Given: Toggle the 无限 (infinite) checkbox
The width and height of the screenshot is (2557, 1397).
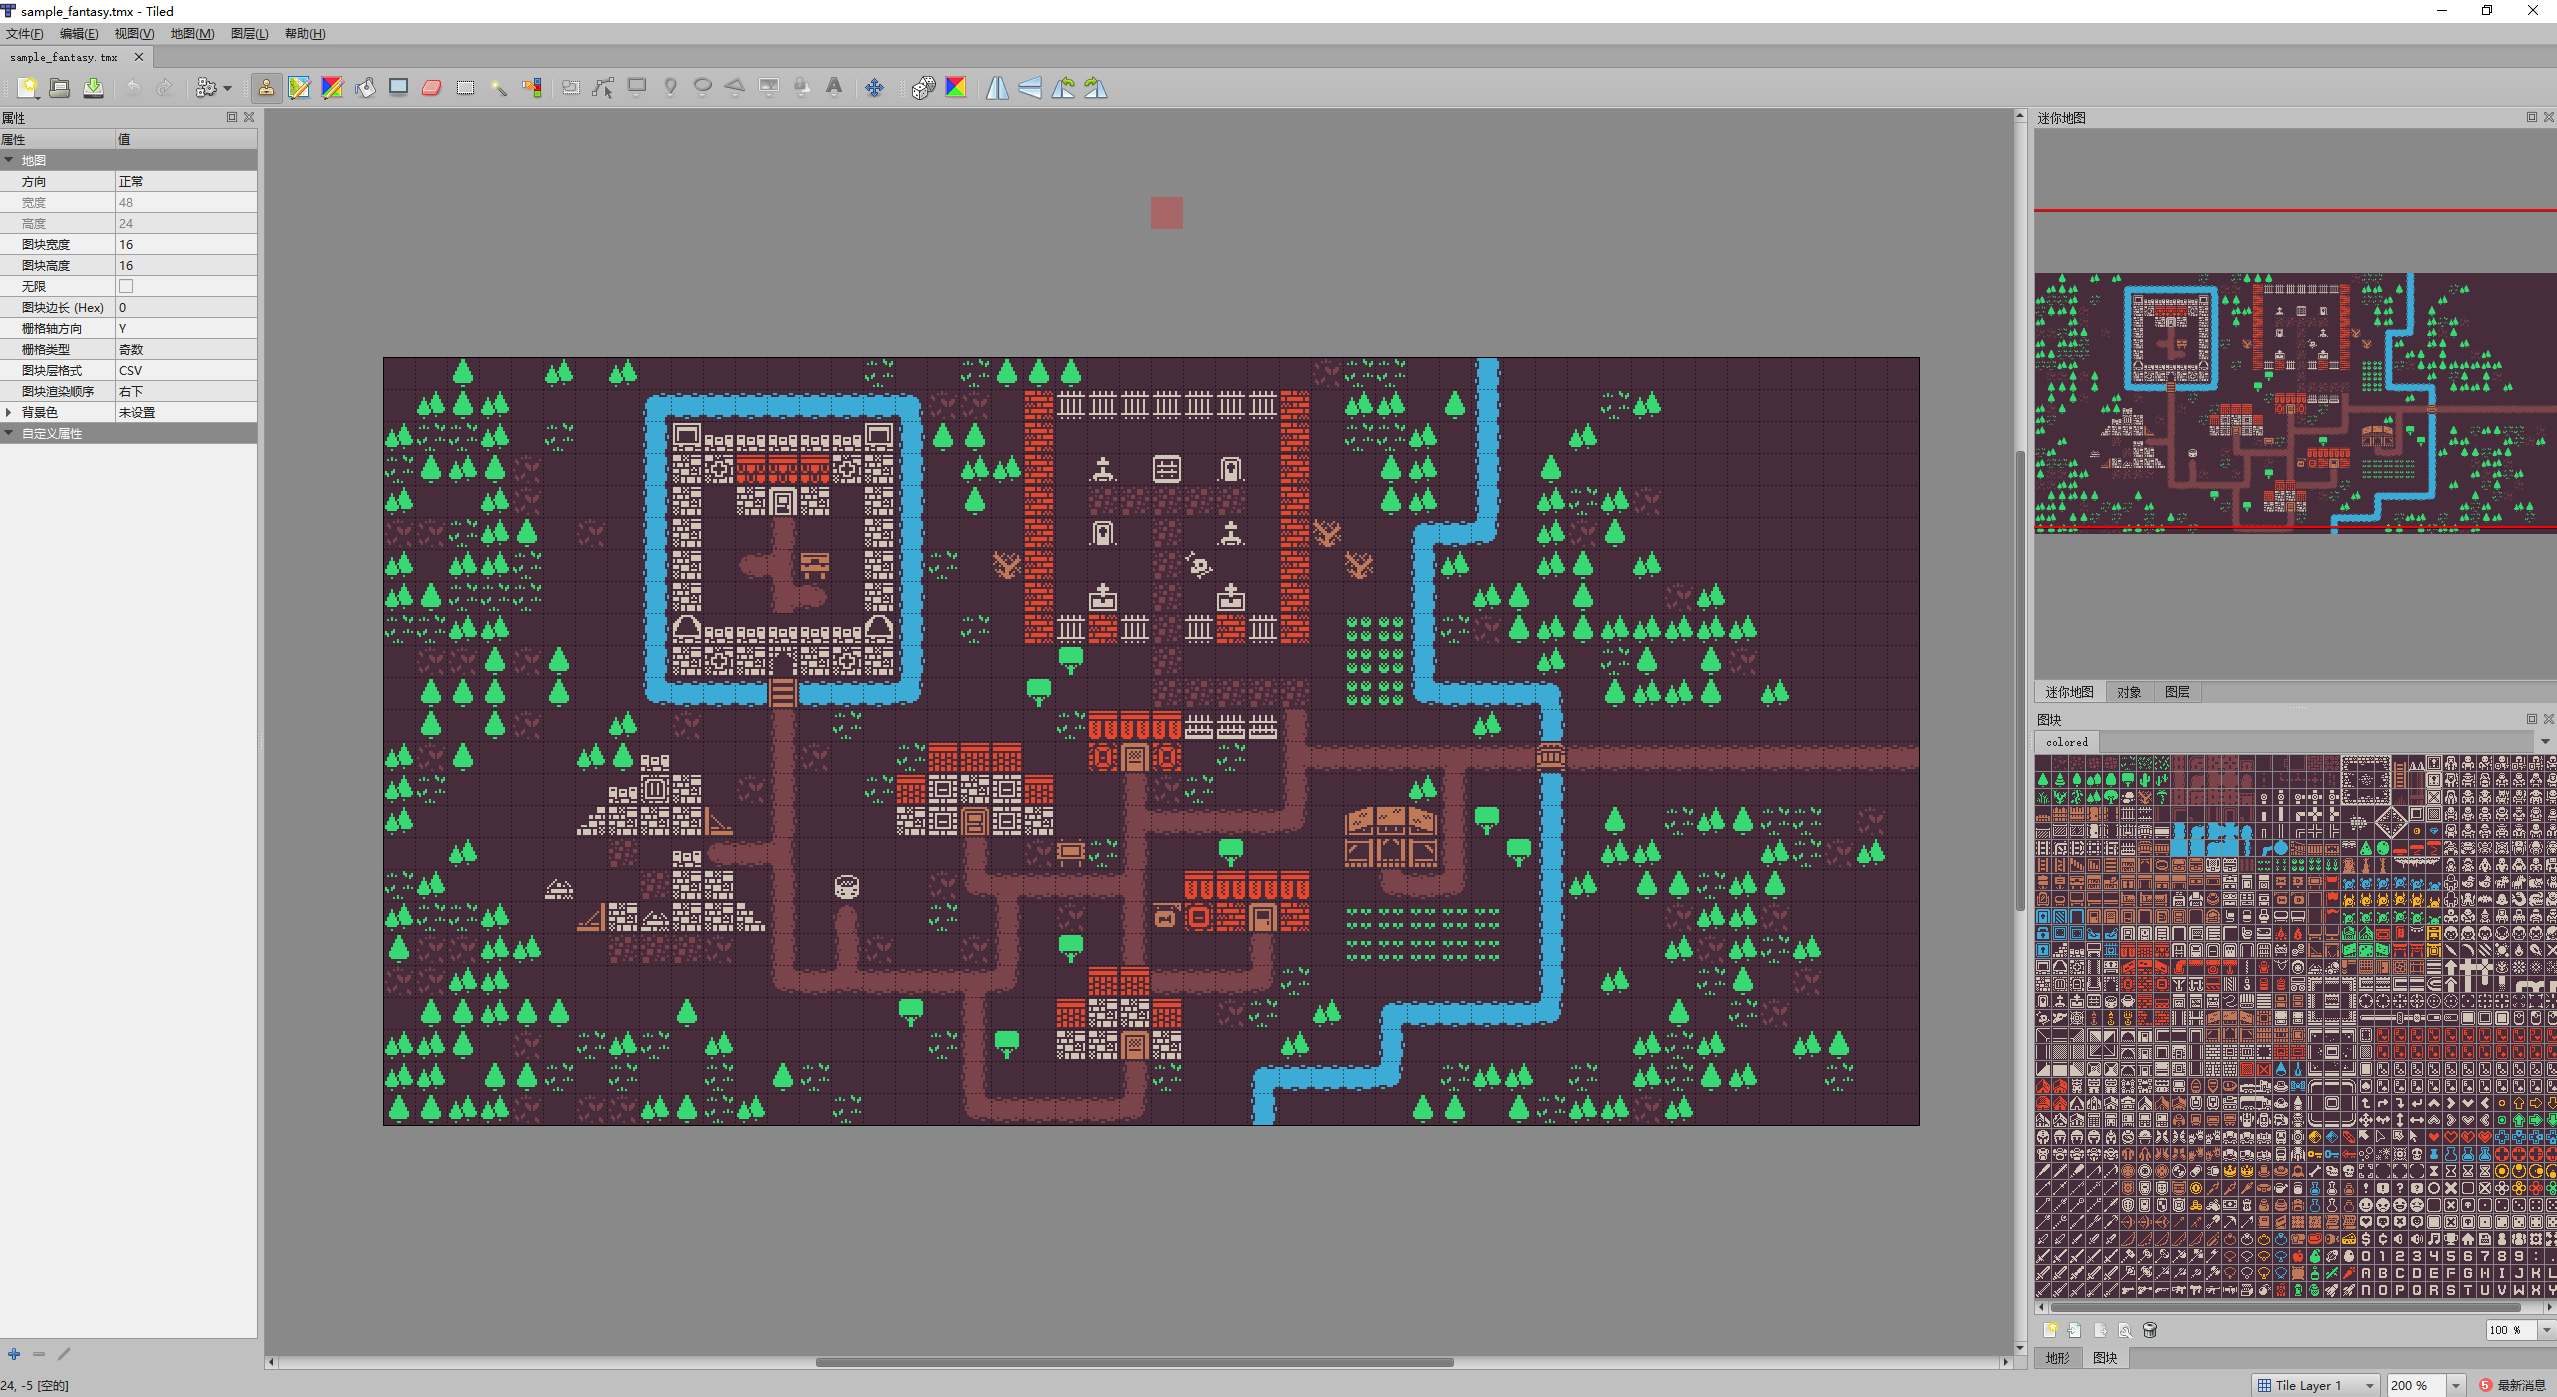Looking at the screenshot, I should [126, 287].
